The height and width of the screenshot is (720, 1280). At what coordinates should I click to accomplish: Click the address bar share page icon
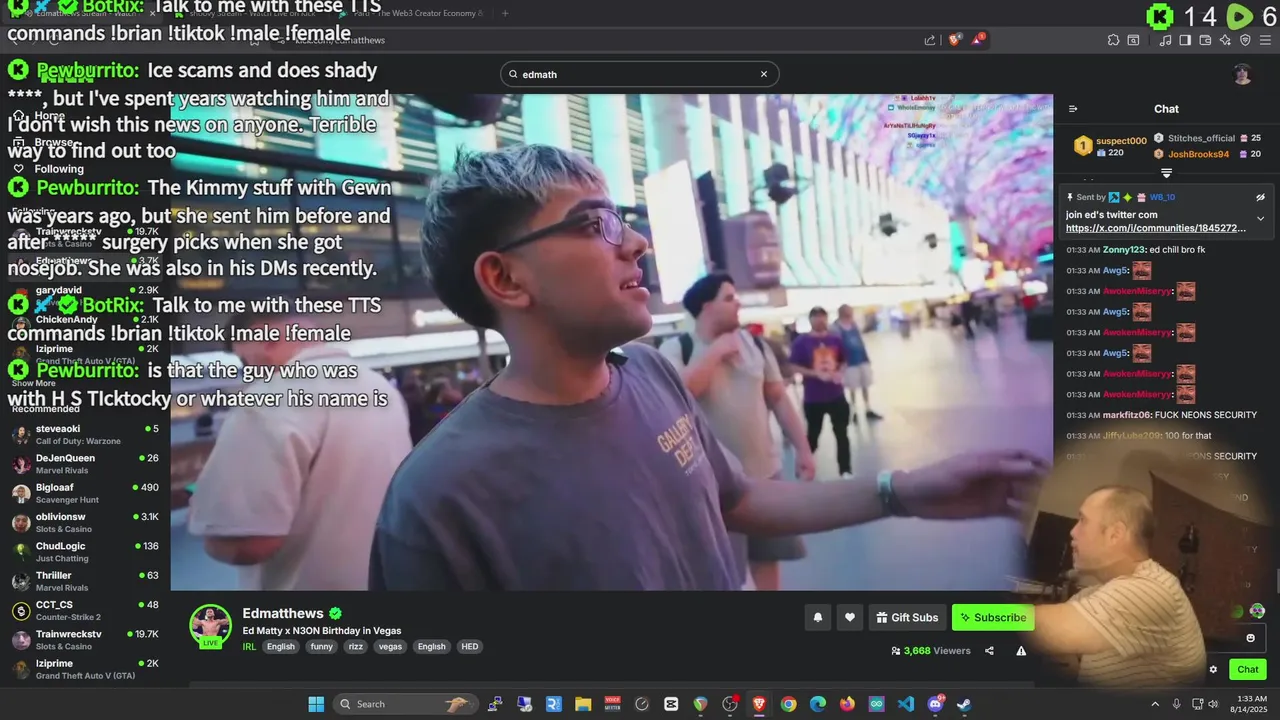(930, 40)
